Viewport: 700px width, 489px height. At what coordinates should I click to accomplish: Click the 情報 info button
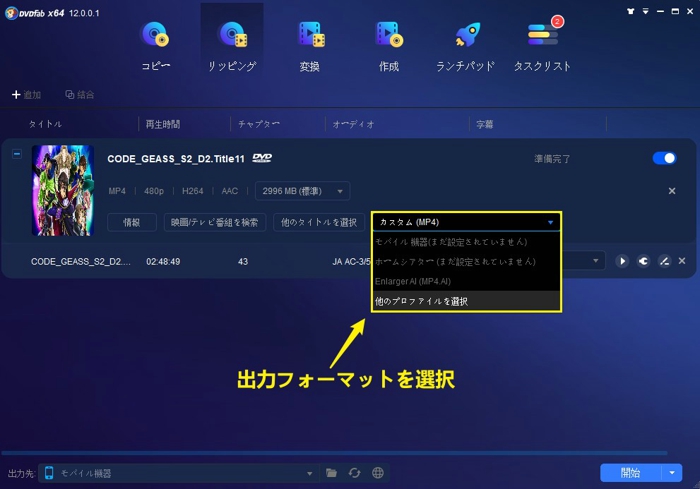coord(132,222)
